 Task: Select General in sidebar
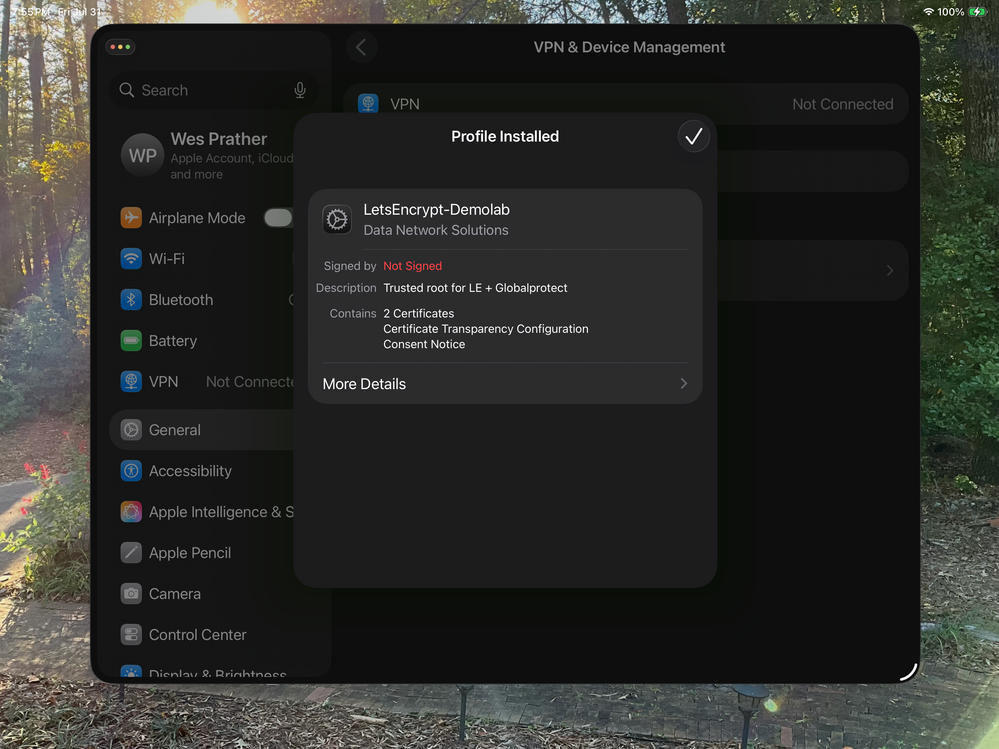(203, 430)
